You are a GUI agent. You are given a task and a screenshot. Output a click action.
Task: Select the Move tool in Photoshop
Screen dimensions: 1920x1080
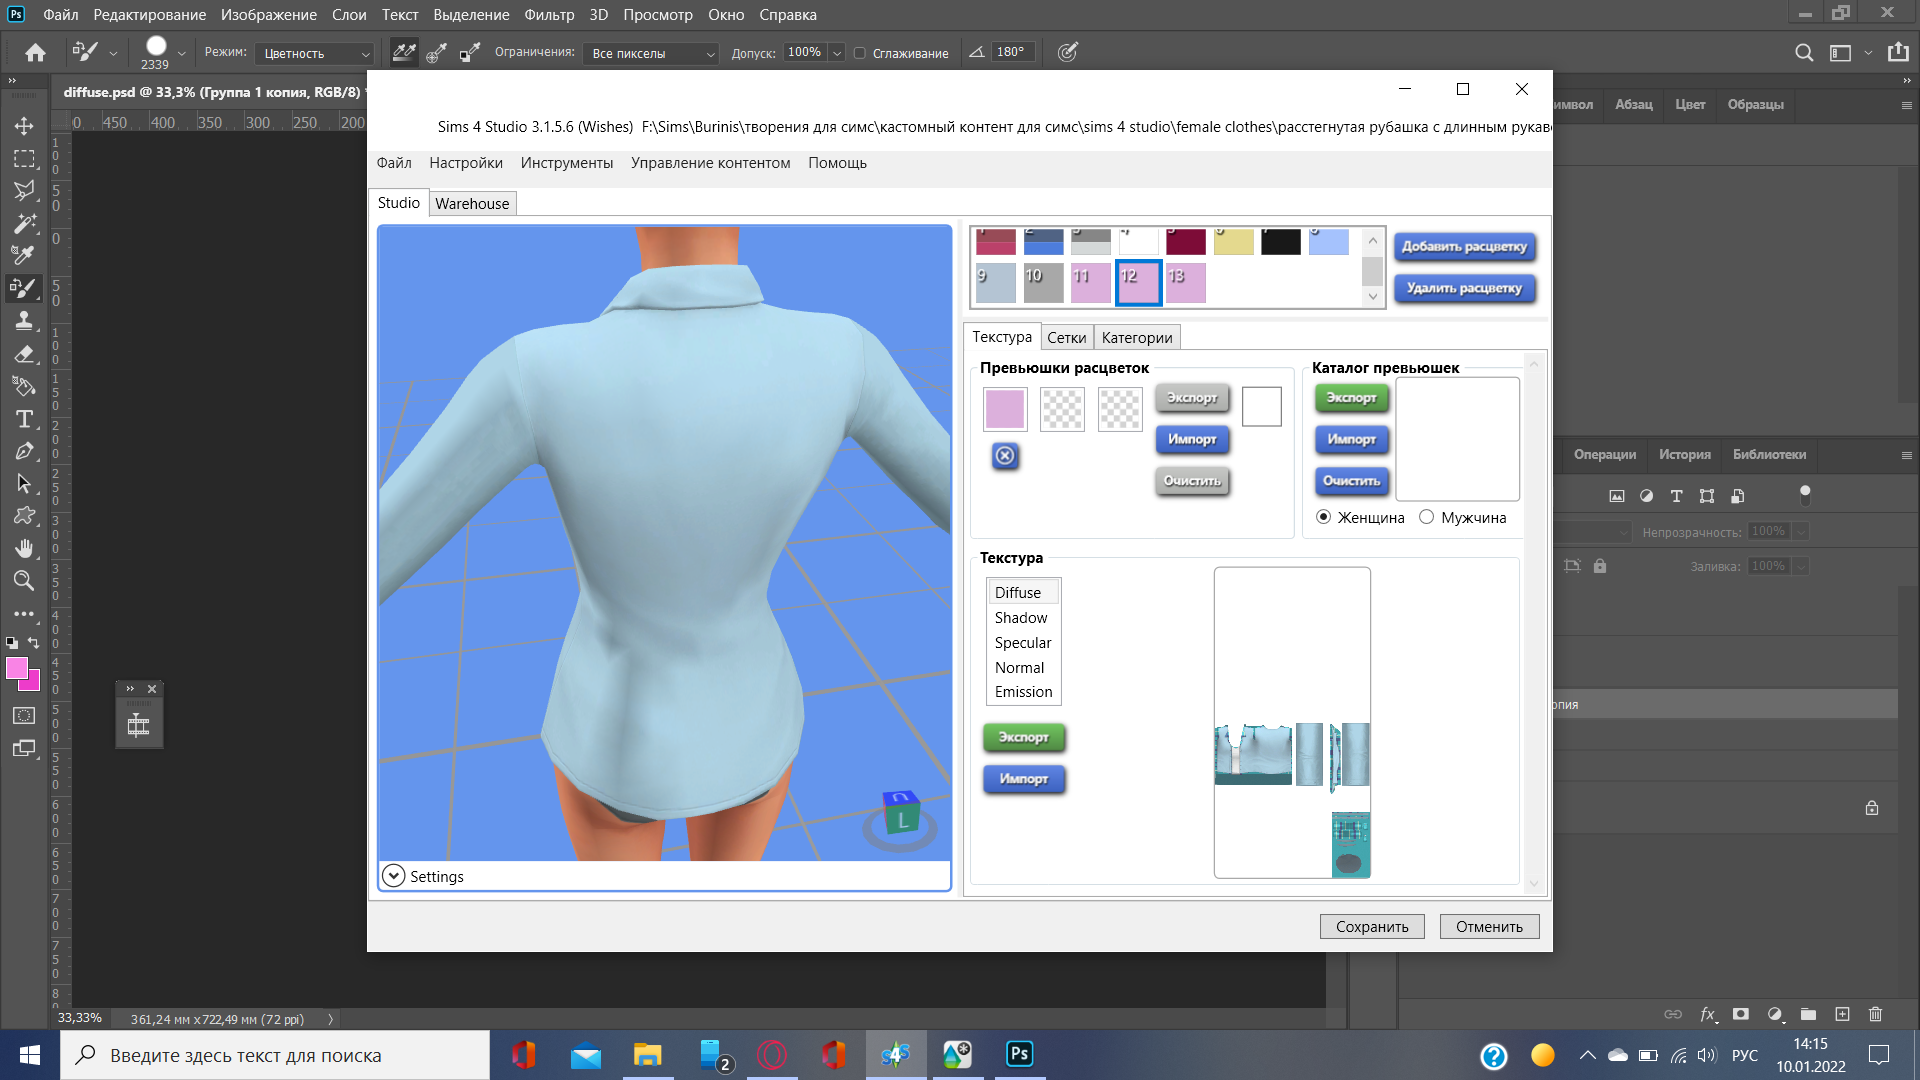[24, 126]
